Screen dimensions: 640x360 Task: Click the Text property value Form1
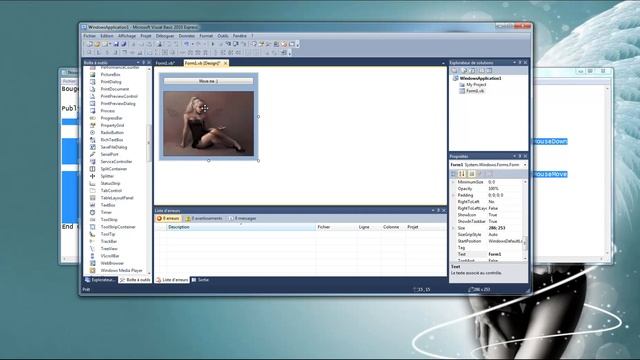tap(505, 254)
